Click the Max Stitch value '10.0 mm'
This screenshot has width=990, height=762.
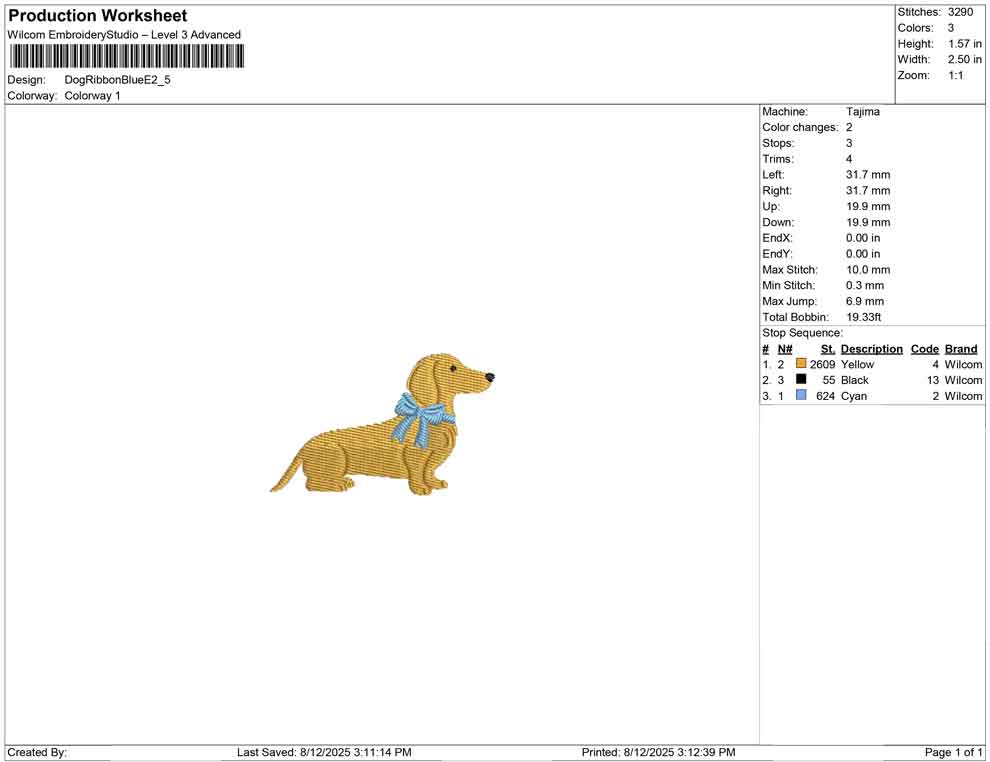tap(868, 270)
